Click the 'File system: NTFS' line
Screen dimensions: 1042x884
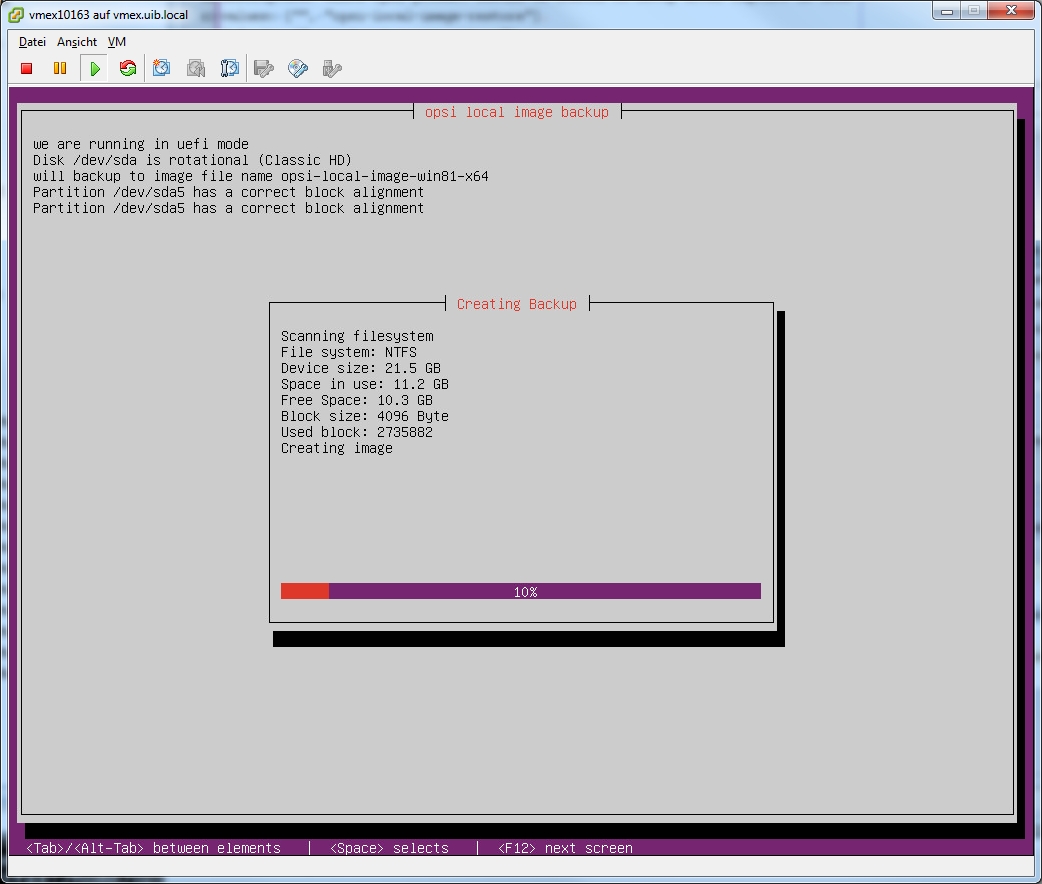[348, 352]
